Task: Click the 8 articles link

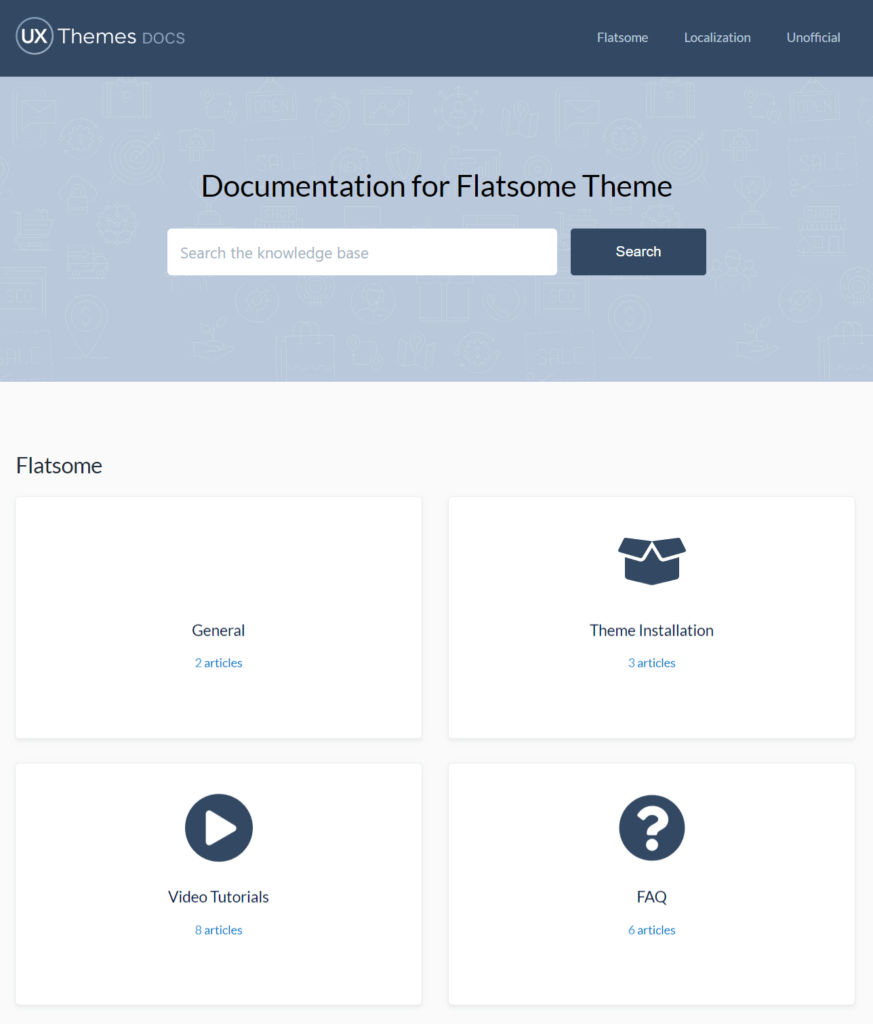Action: pos(218,930)
